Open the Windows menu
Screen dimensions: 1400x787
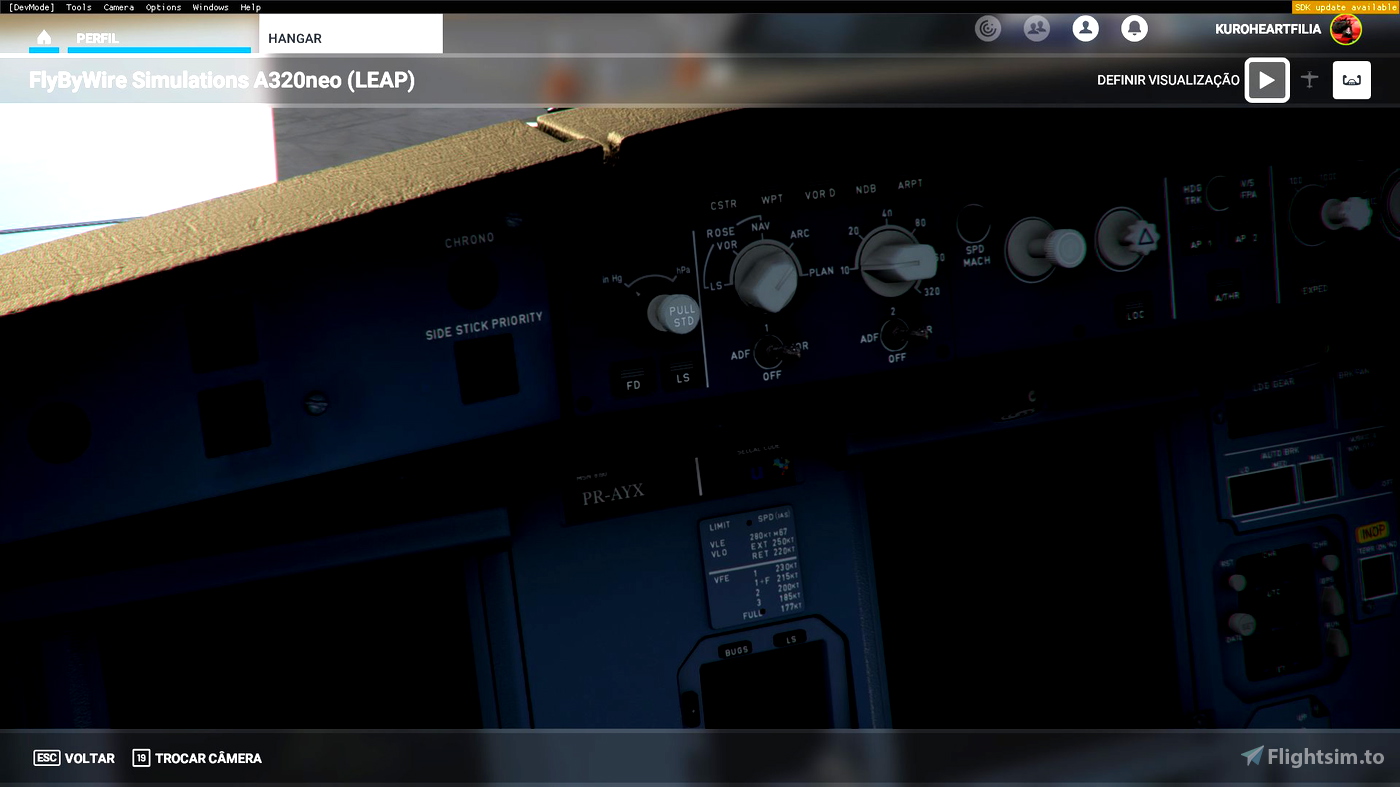210,7
